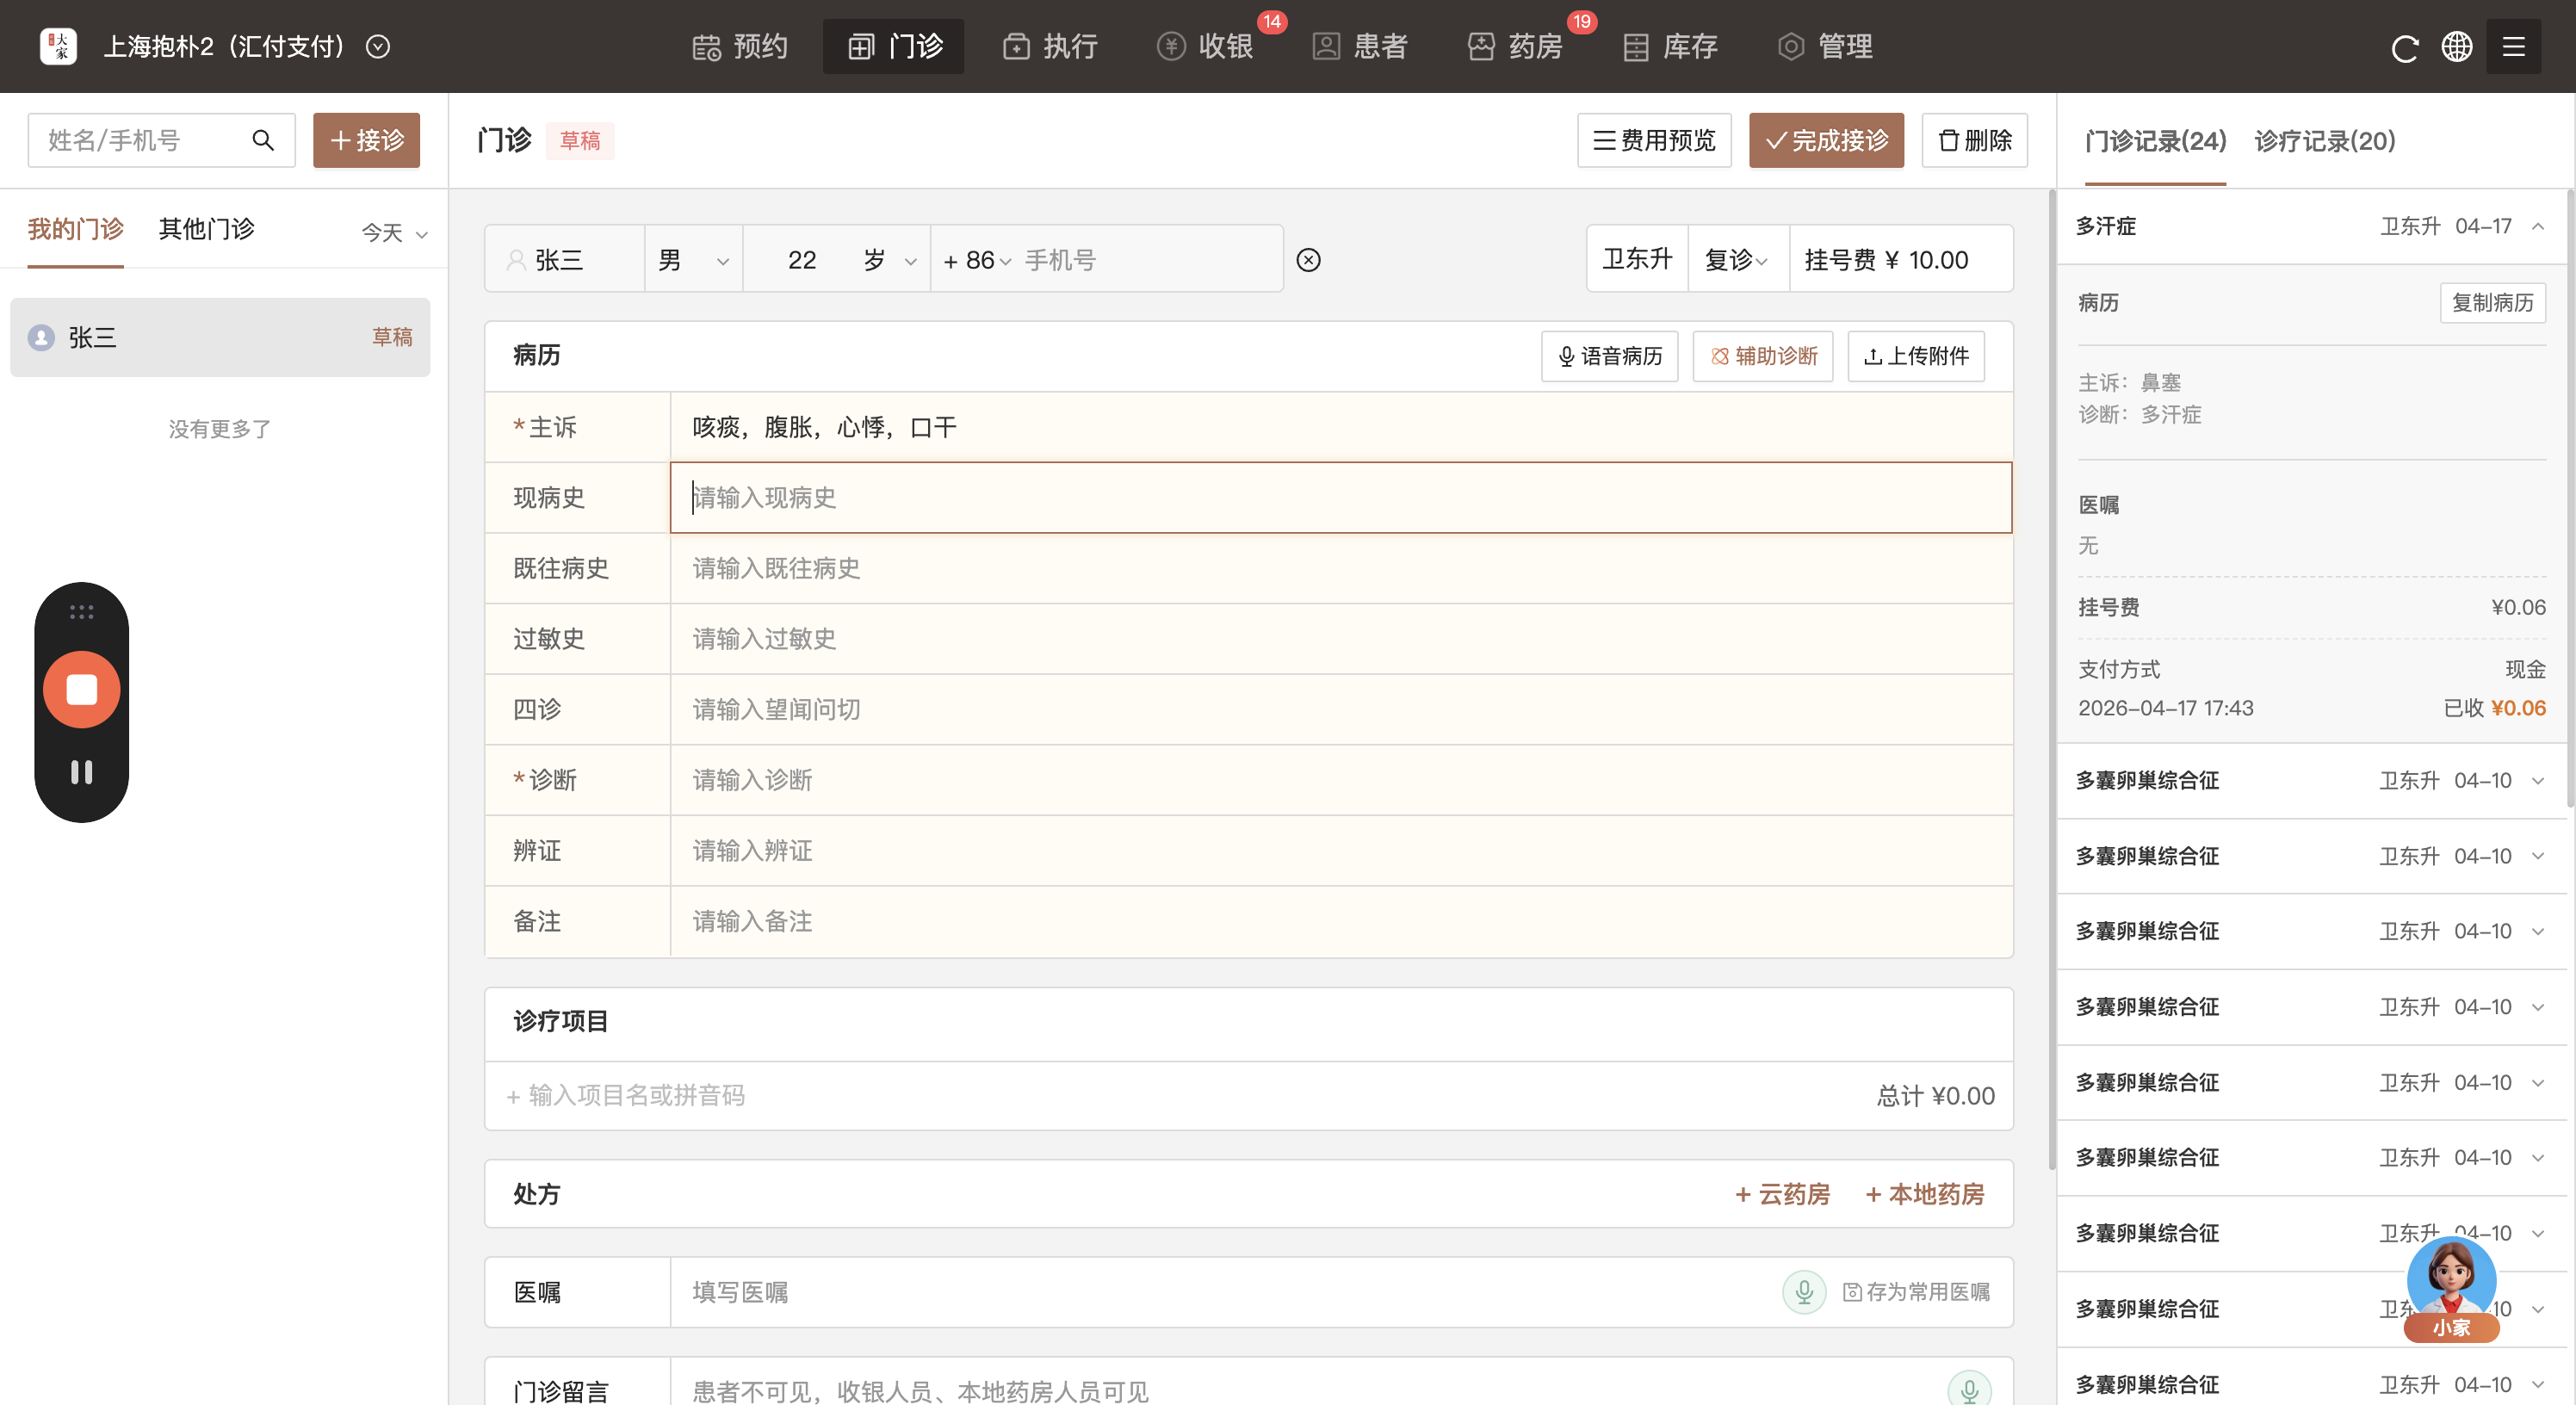2576x1405 pixels.
Task: Open the 复诊 visit type dropdown
Action: point(1736,260)
